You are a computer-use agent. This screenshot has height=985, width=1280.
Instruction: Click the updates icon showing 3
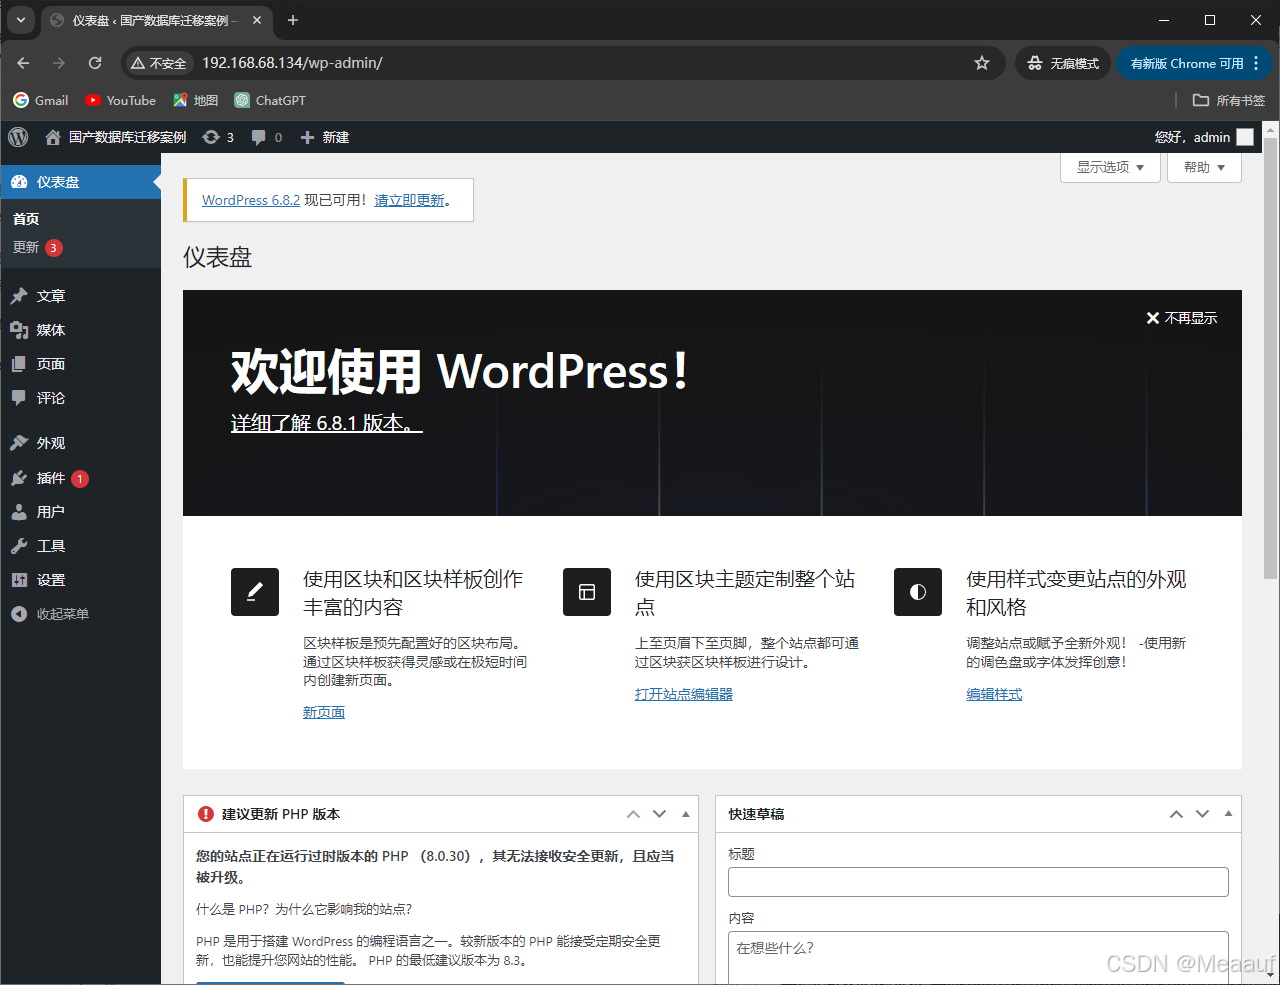point(218,137)
